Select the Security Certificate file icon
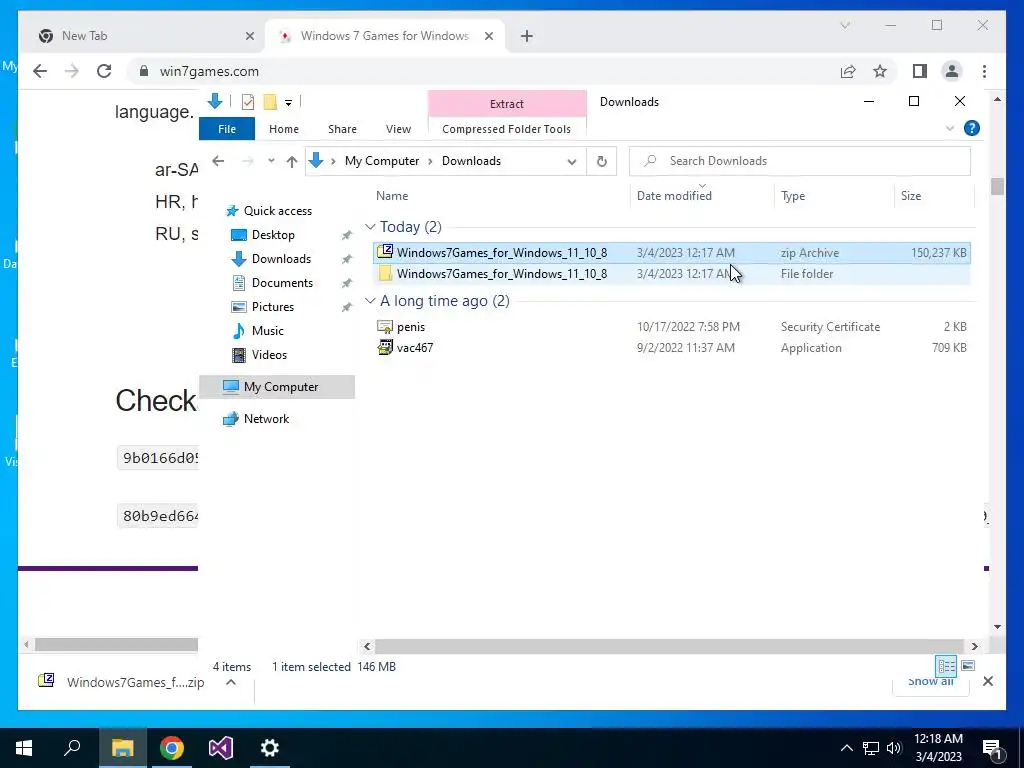 click(385, 327)
